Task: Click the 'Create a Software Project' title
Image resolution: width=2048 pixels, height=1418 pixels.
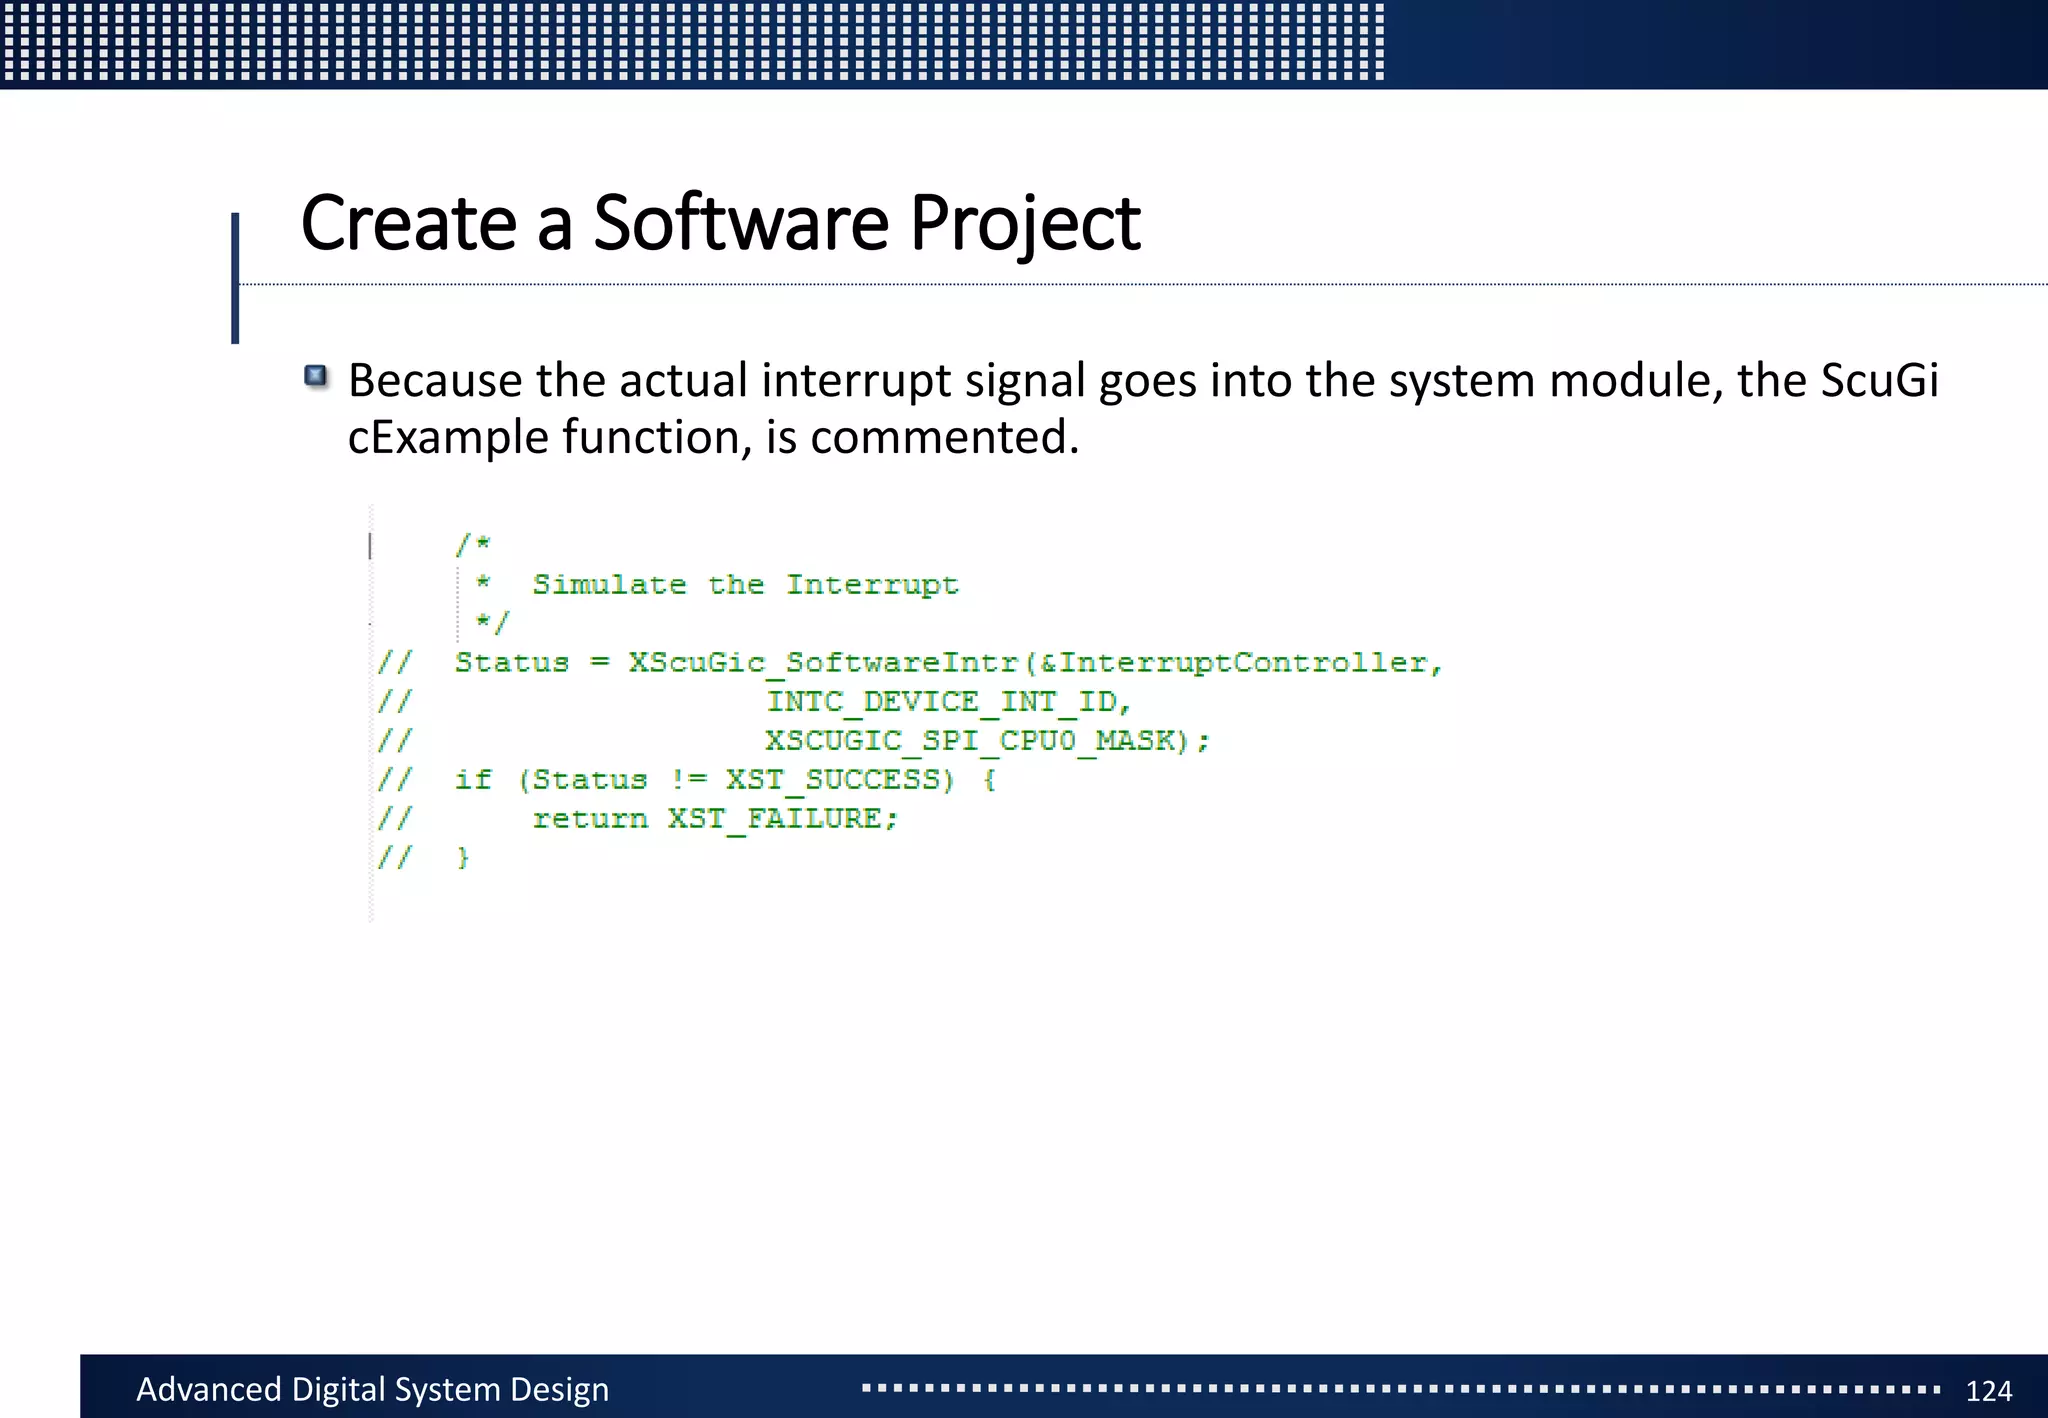Action: pos(720,222)
